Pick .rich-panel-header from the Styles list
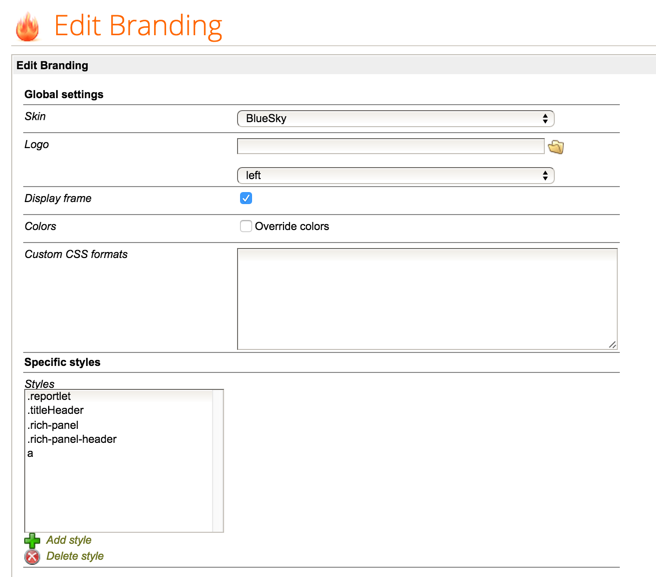This screenshot has width=656, height=577. 72,439
